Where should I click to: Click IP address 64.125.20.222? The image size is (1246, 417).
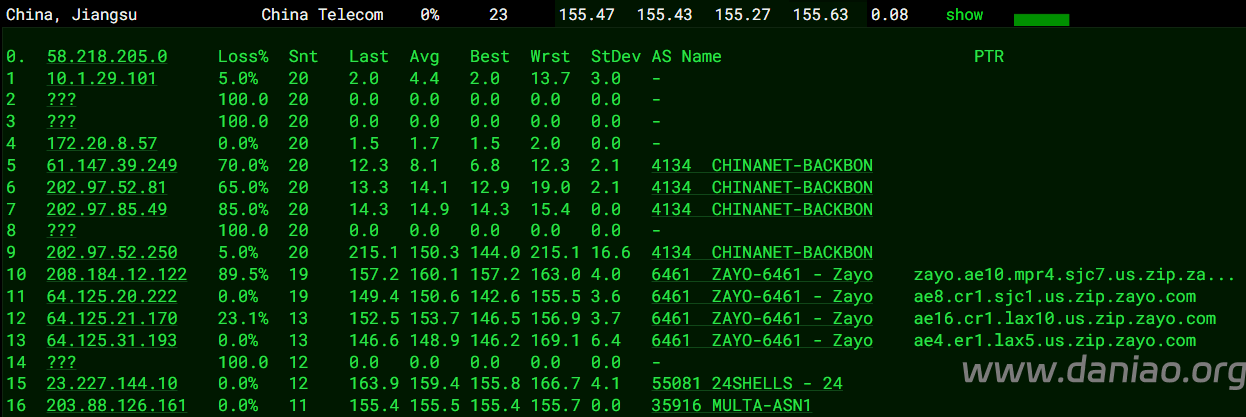tap(112, 297)
